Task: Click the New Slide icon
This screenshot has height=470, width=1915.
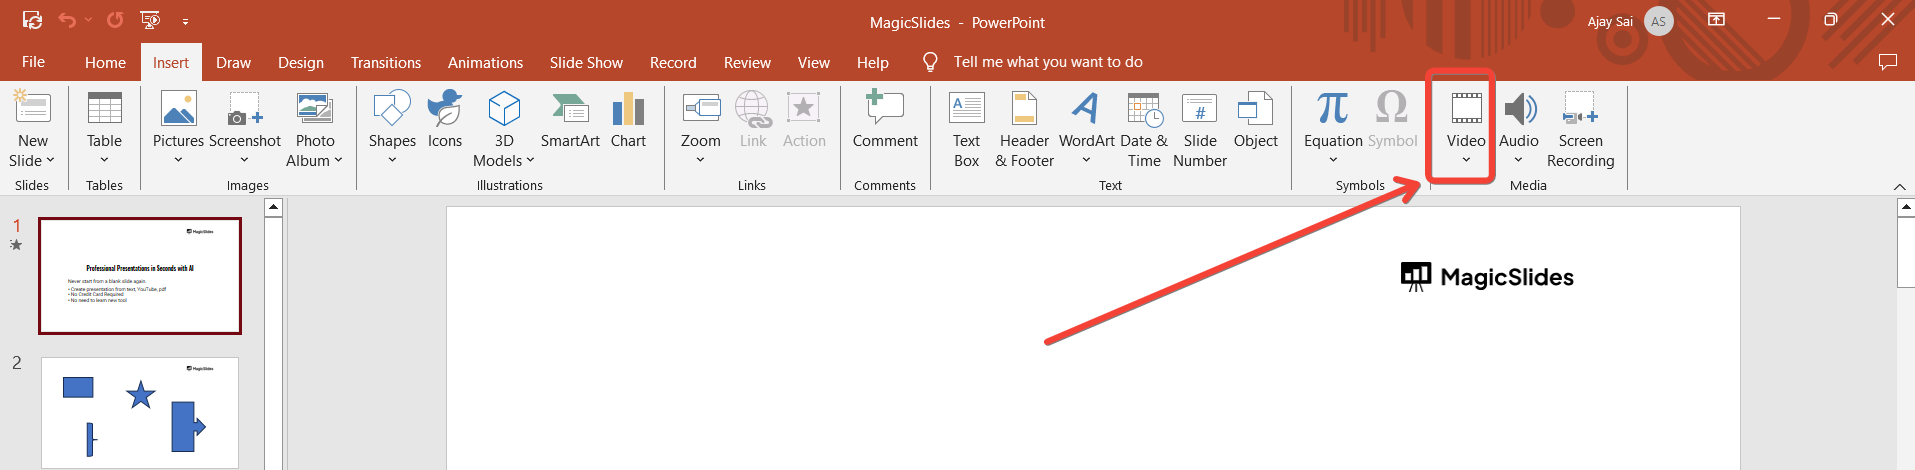Action: pyautogui.click(x=32, y=107)
